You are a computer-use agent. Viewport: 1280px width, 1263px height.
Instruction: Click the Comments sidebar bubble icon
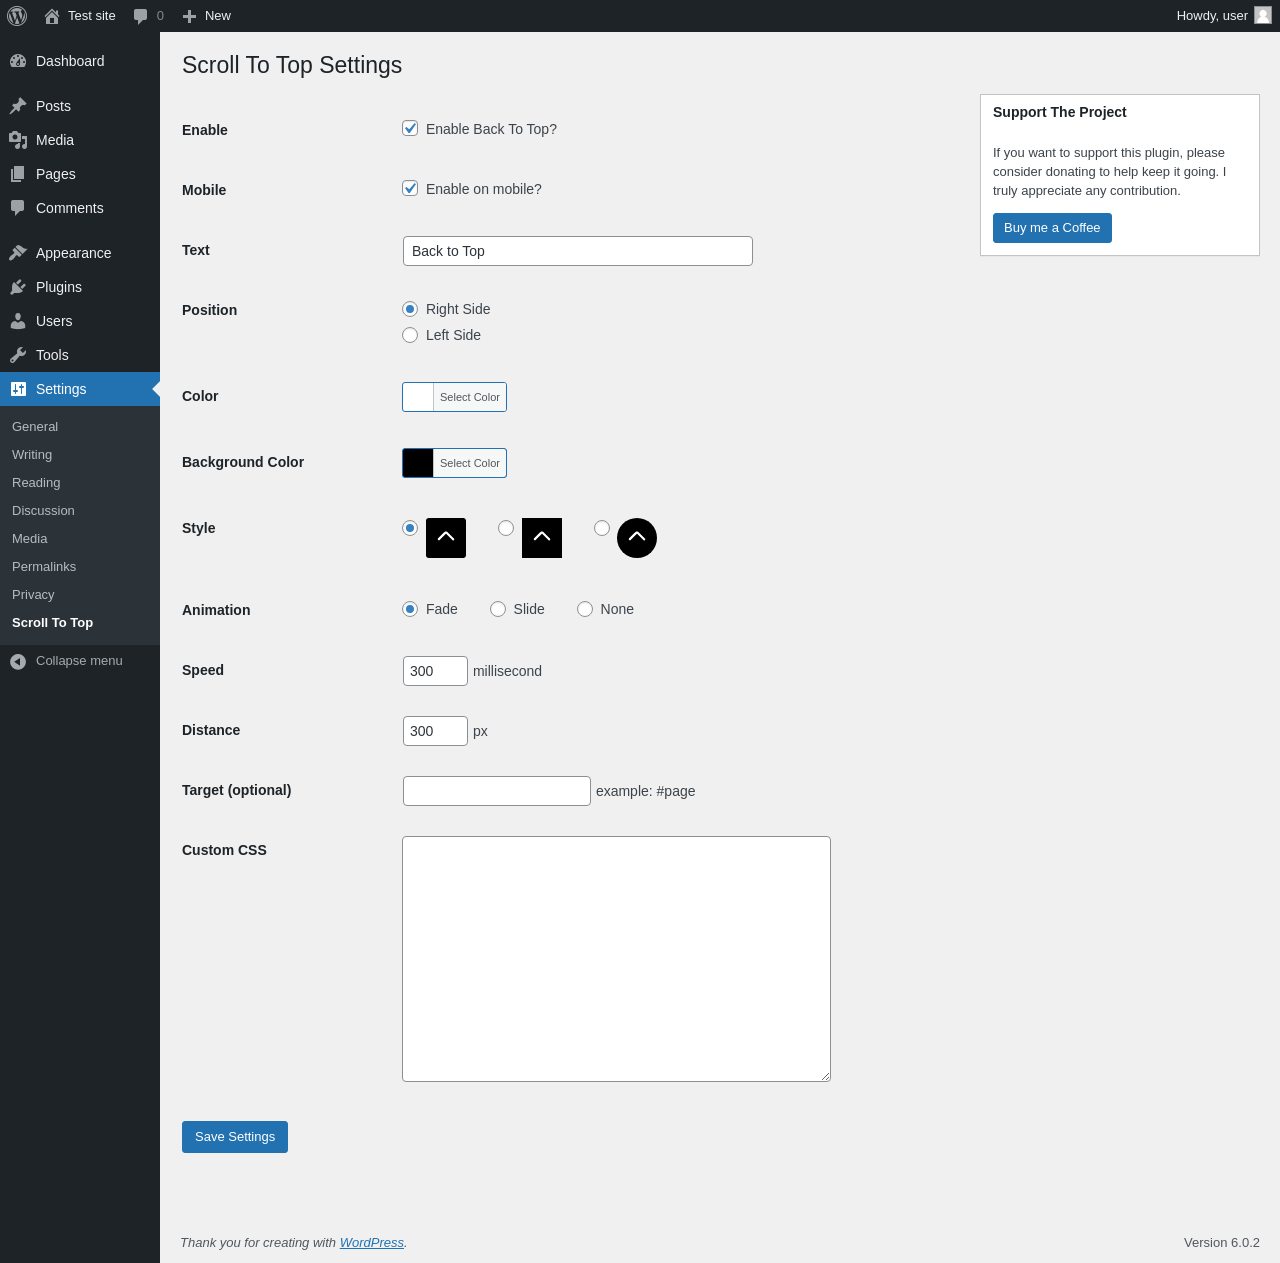coord(18,208)
